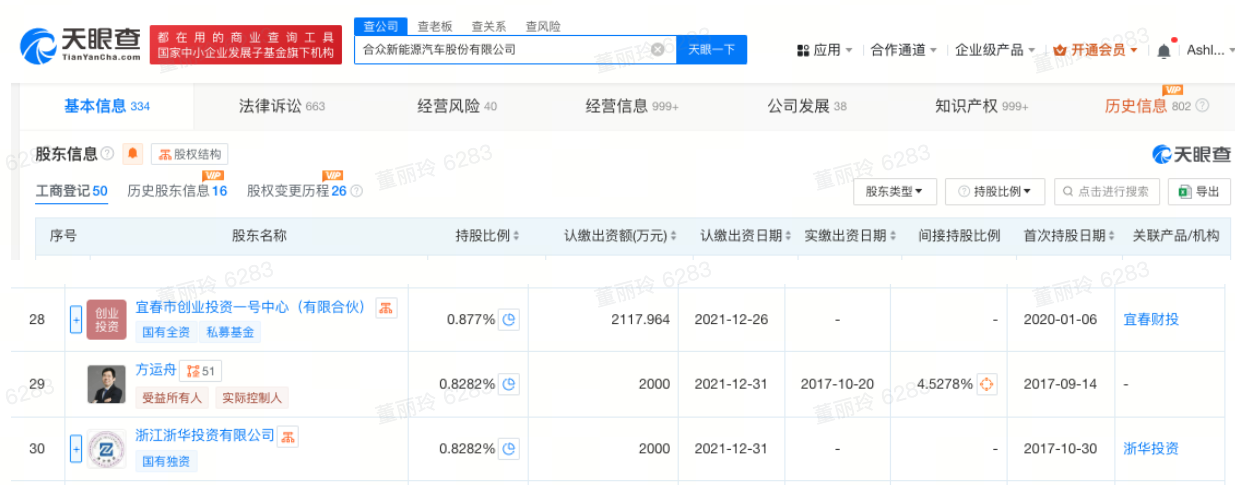The height and width of the screenshot is (485, 1235).
Task: Open the 持股比例 dropdown filter
Action: pos(995,191)
